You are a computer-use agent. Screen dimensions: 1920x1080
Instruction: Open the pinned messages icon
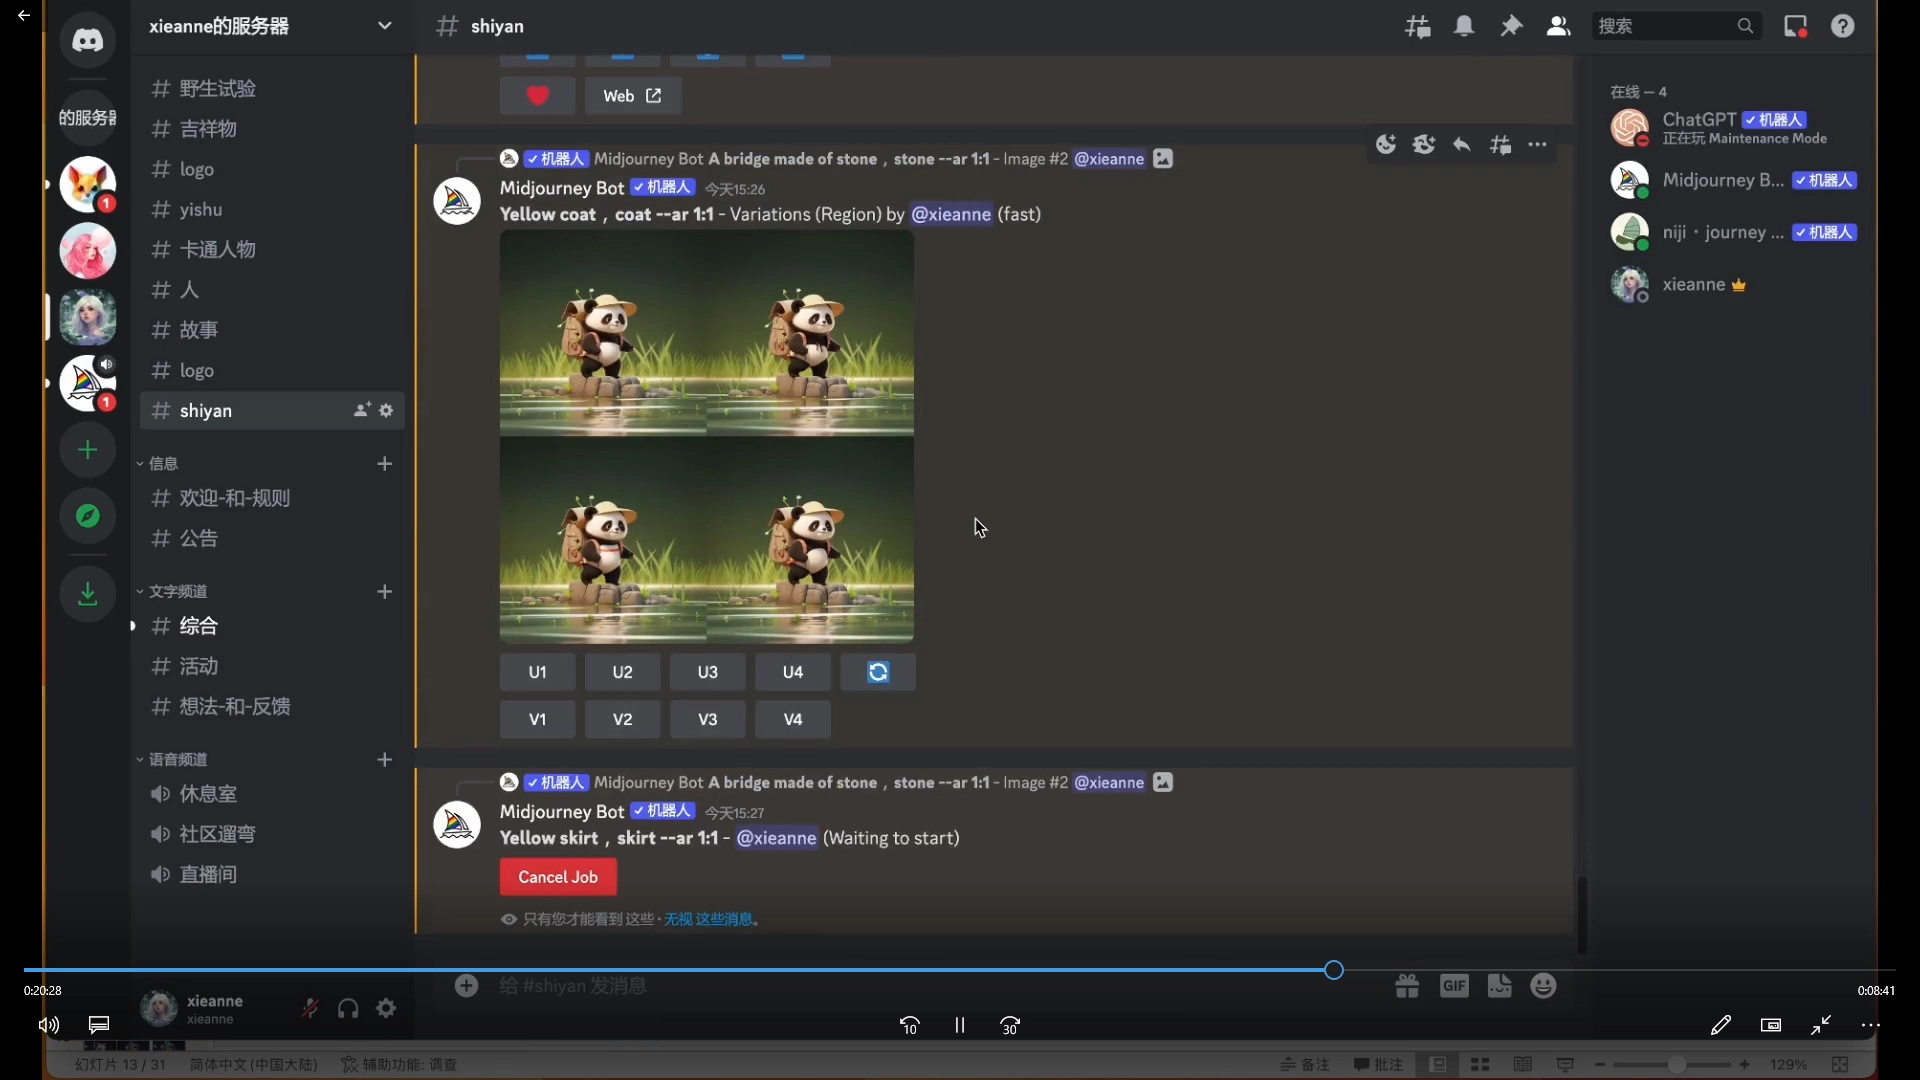click(1511, 27)
